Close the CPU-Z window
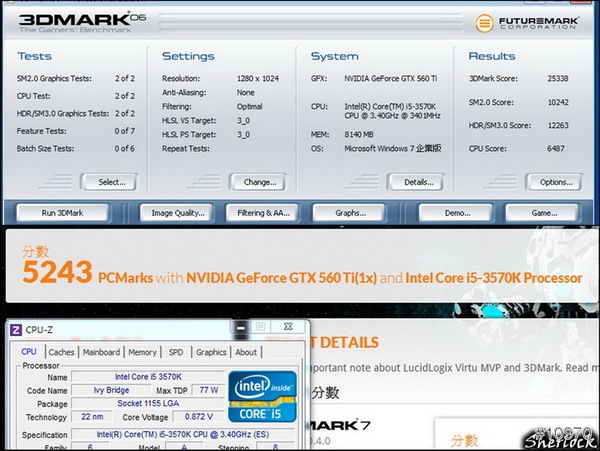The width and height of the screenshot is (600, 451). click(286, 327)
